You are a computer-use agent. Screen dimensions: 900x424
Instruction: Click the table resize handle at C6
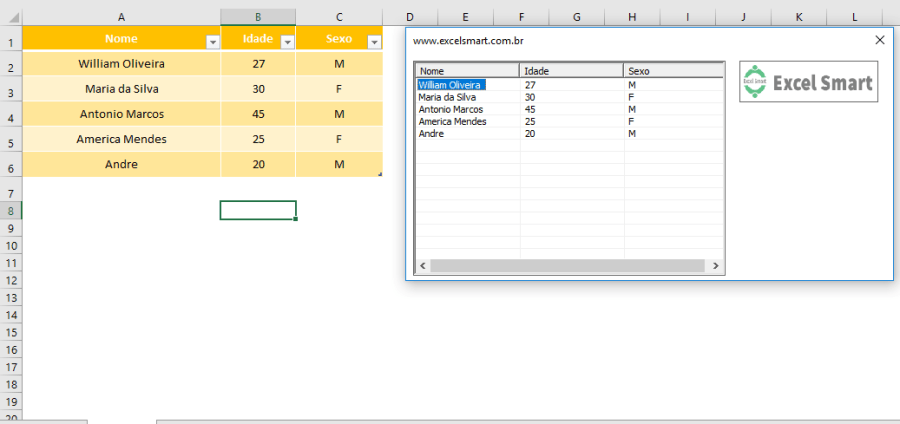380,174
